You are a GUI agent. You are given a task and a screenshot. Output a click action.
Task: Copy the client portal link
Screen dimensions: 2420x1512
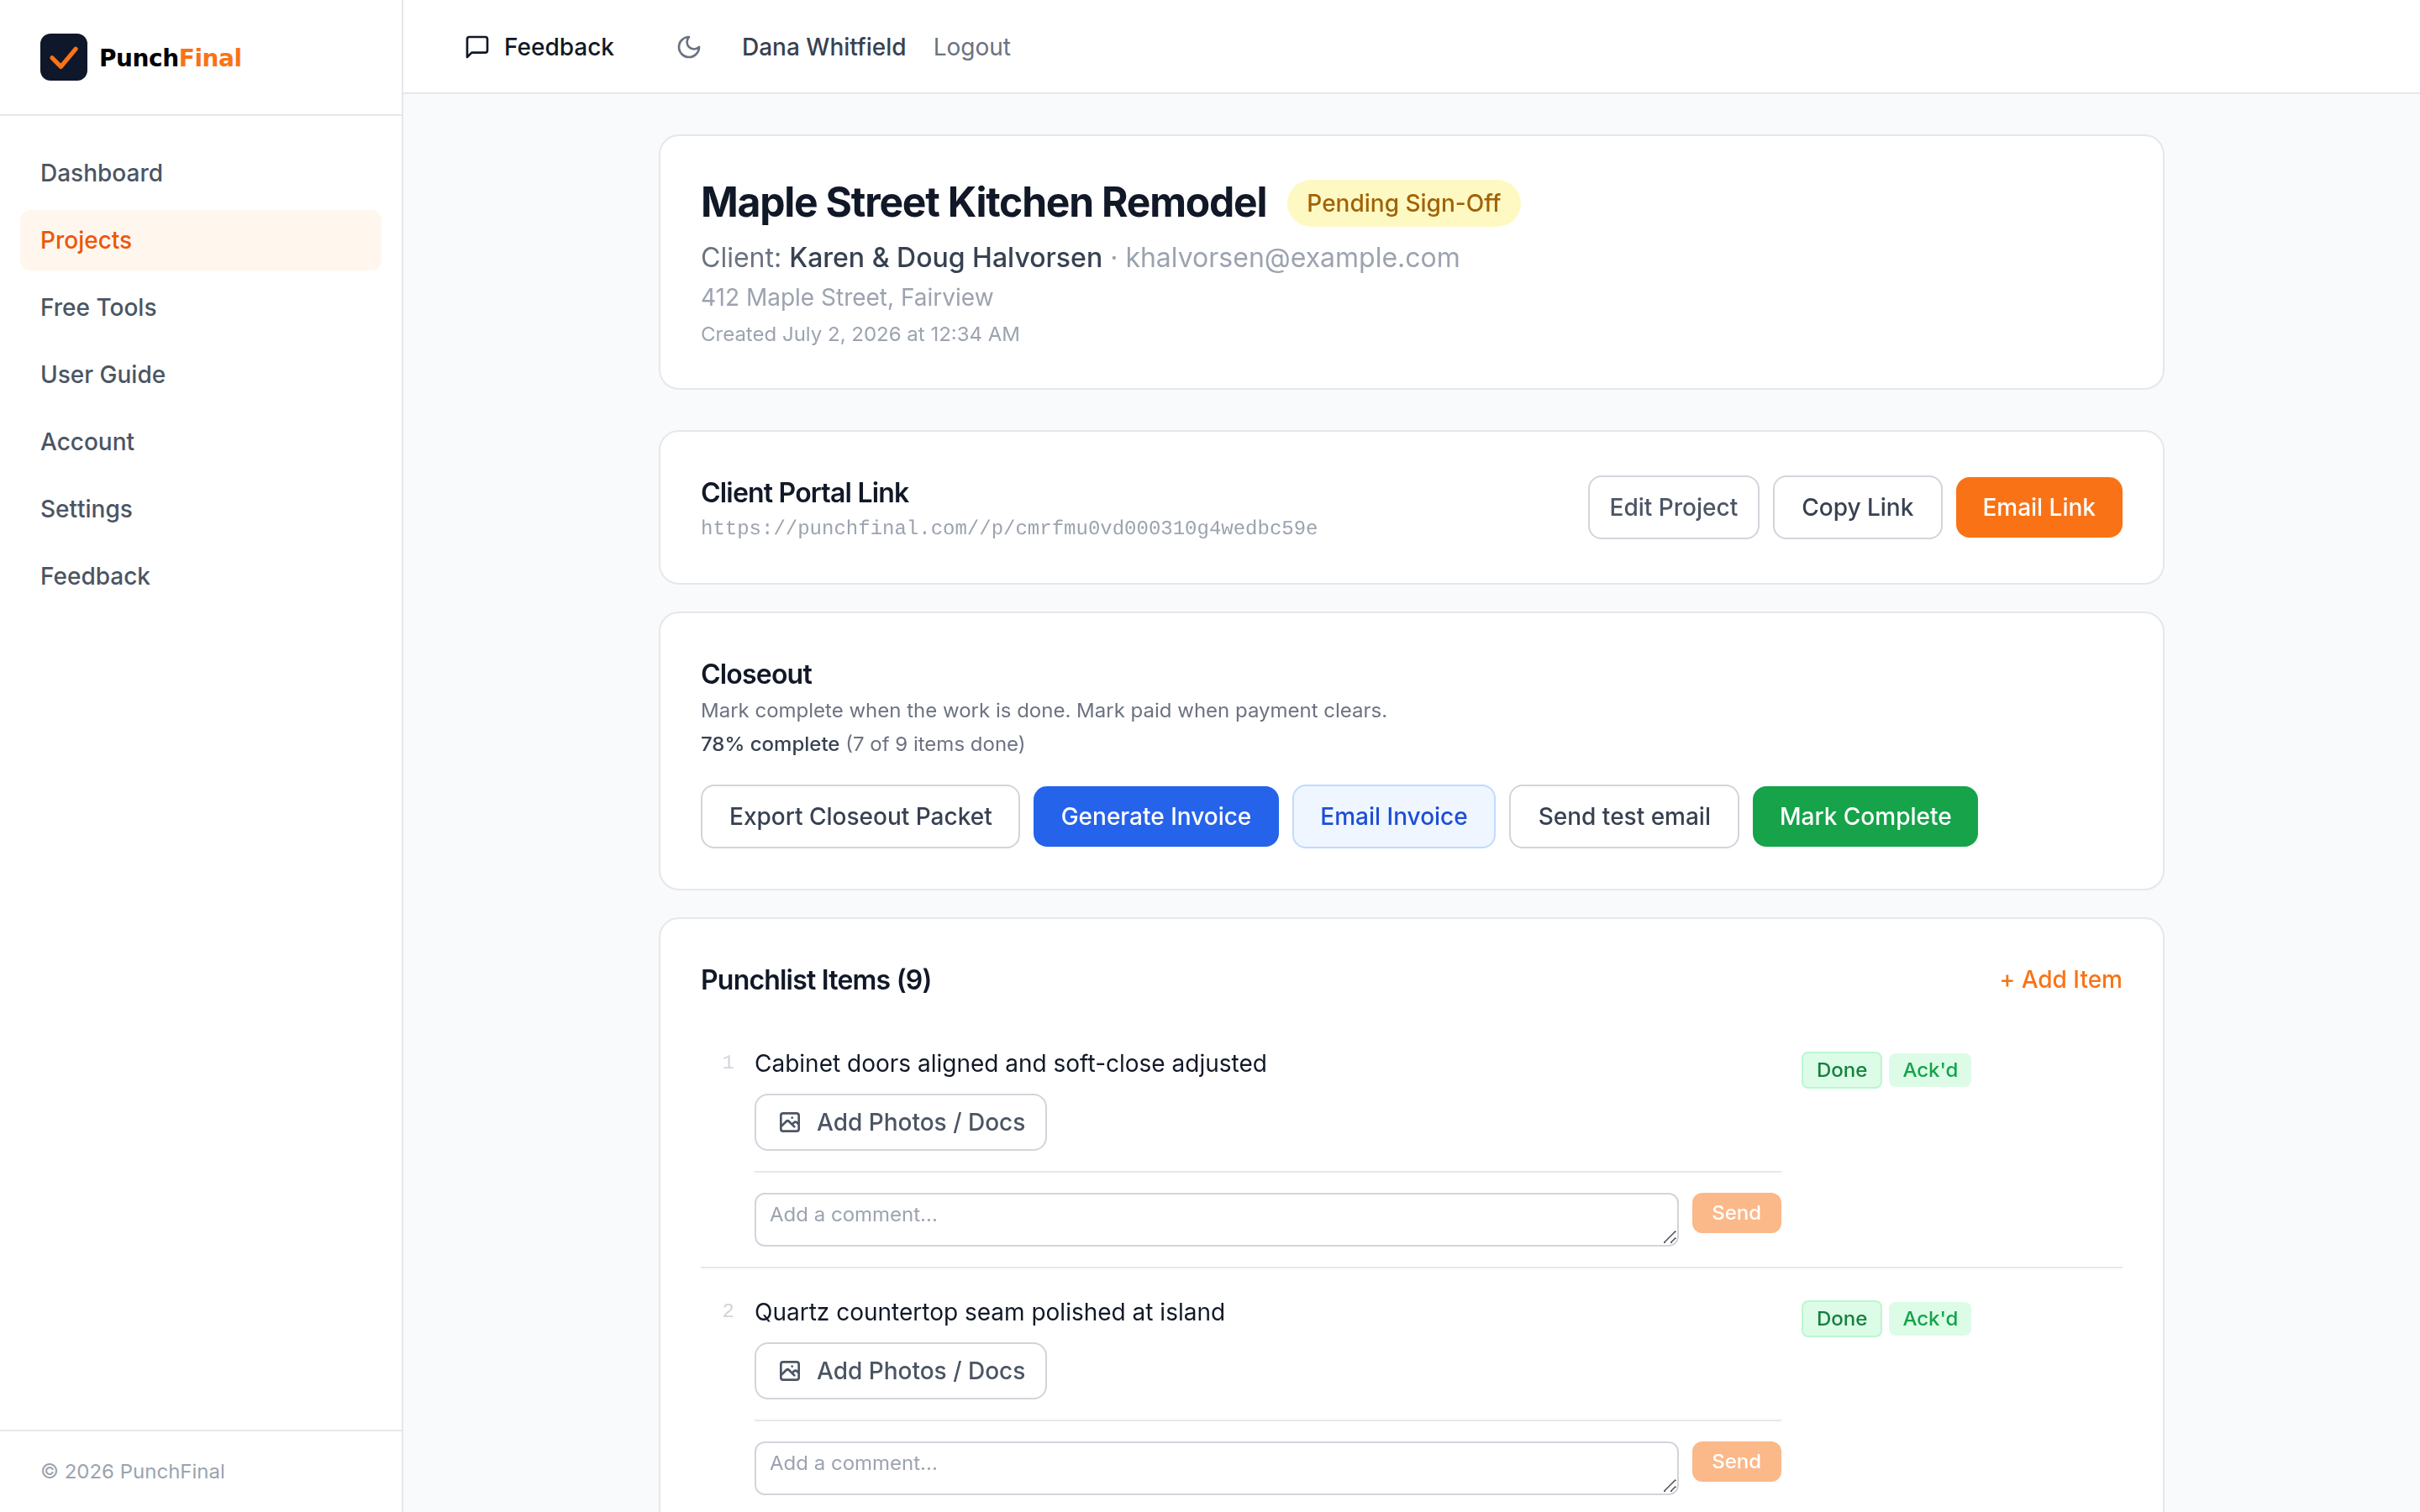tap(1857, 507)
